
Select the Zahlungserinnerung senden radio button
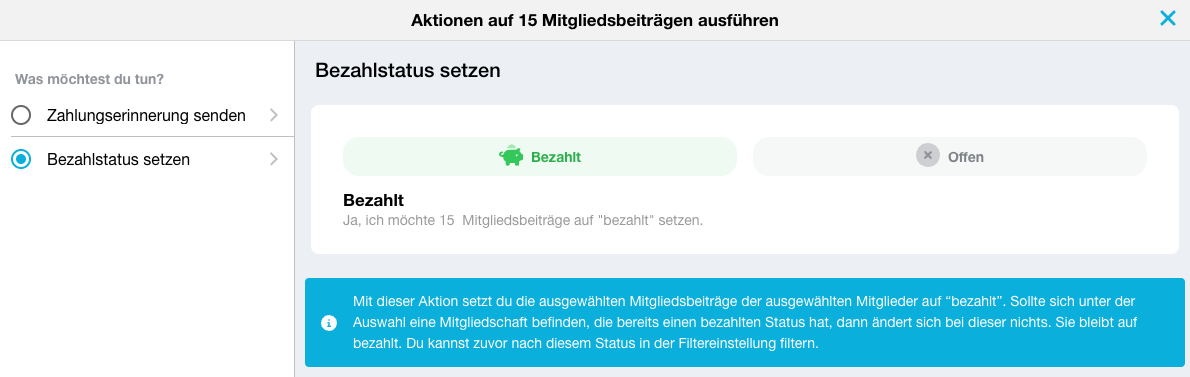[21, 115]
